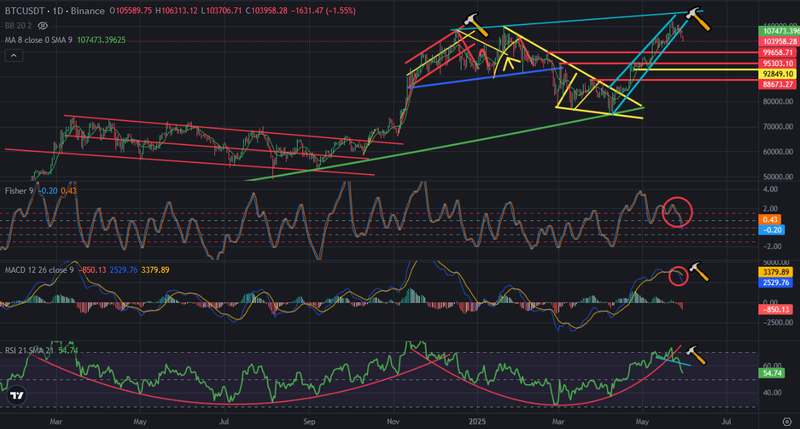This screenshot has height=429, width=800.
Task: Click the 50000.00 price axis level
Action: [x=778, y=177]
